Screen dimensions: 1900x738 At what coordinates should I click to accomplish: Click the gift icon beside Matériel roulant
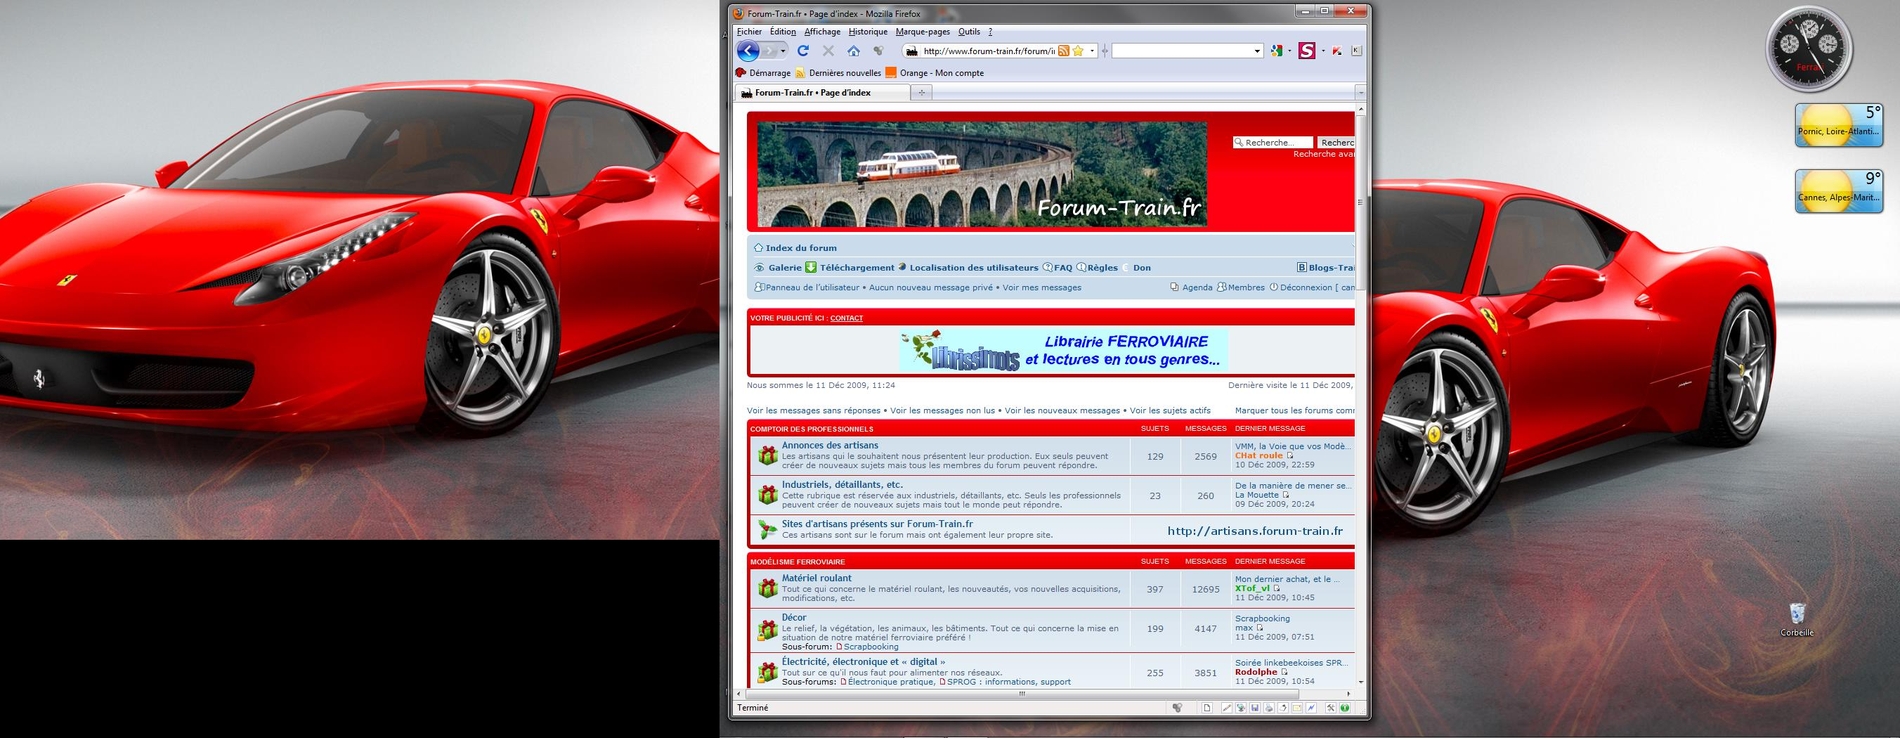tap(767, 588)
